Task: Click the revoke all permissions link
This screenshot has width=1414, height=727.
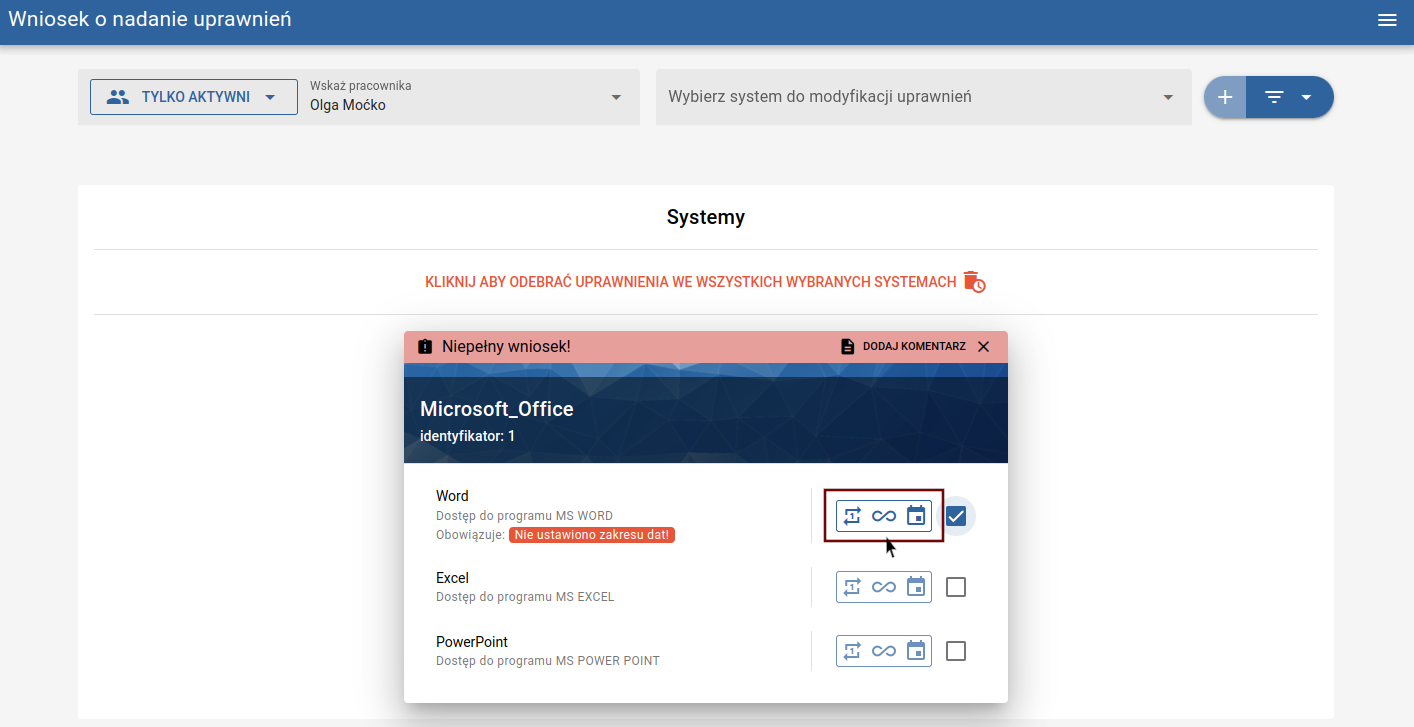Action: click(x=705, y=282)
